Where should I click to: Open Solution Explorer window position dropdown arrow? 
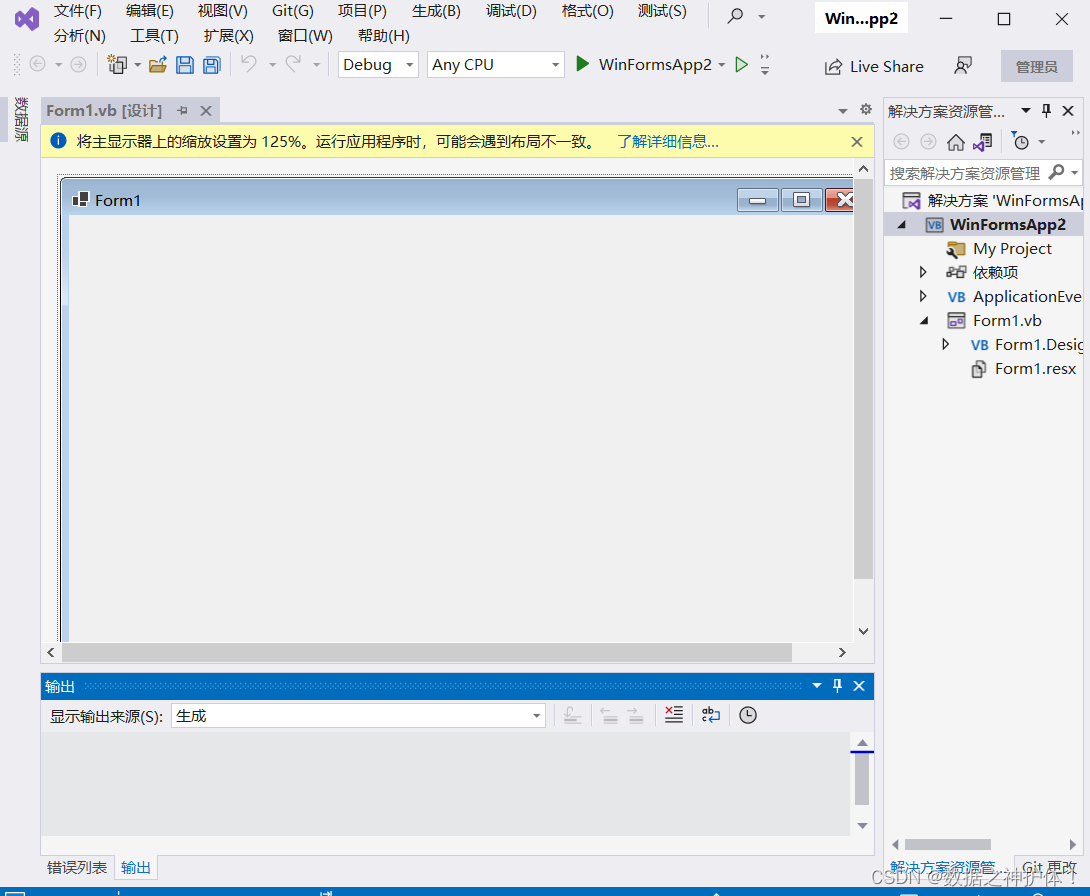[x=1025, y=111]
